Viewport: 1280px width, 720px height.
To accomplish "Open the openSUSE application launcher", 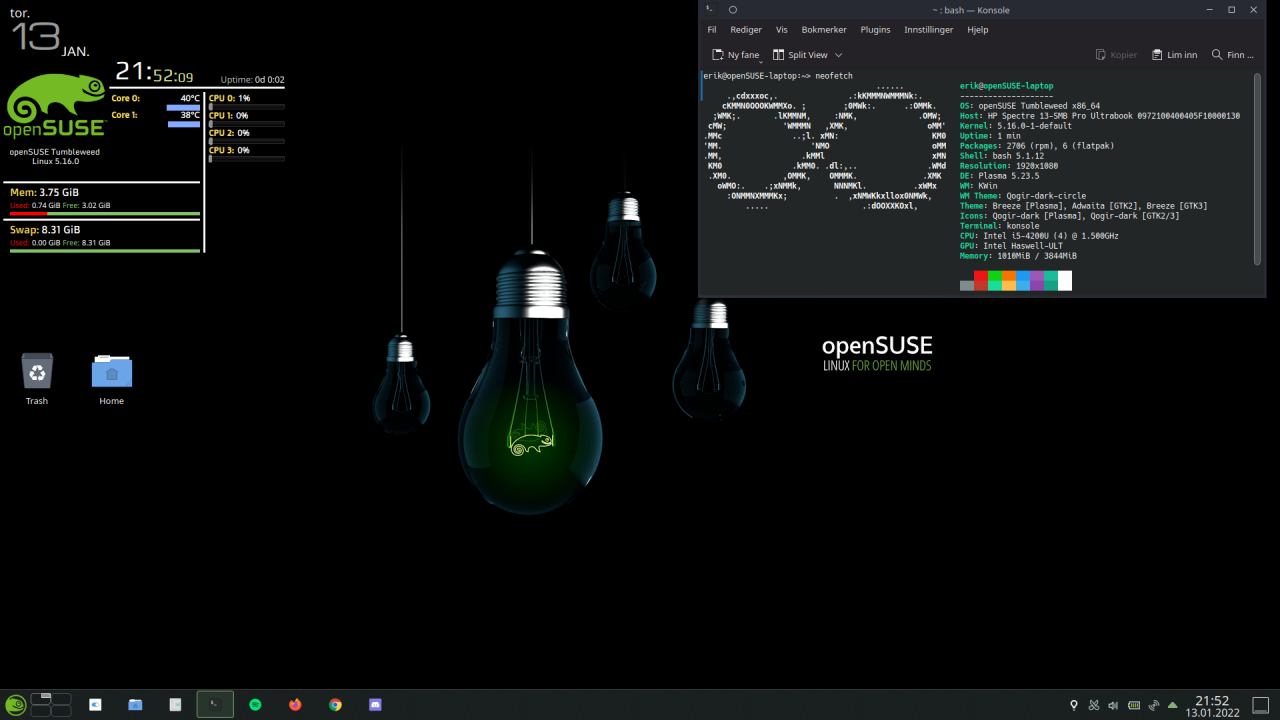I will (16, 705).
